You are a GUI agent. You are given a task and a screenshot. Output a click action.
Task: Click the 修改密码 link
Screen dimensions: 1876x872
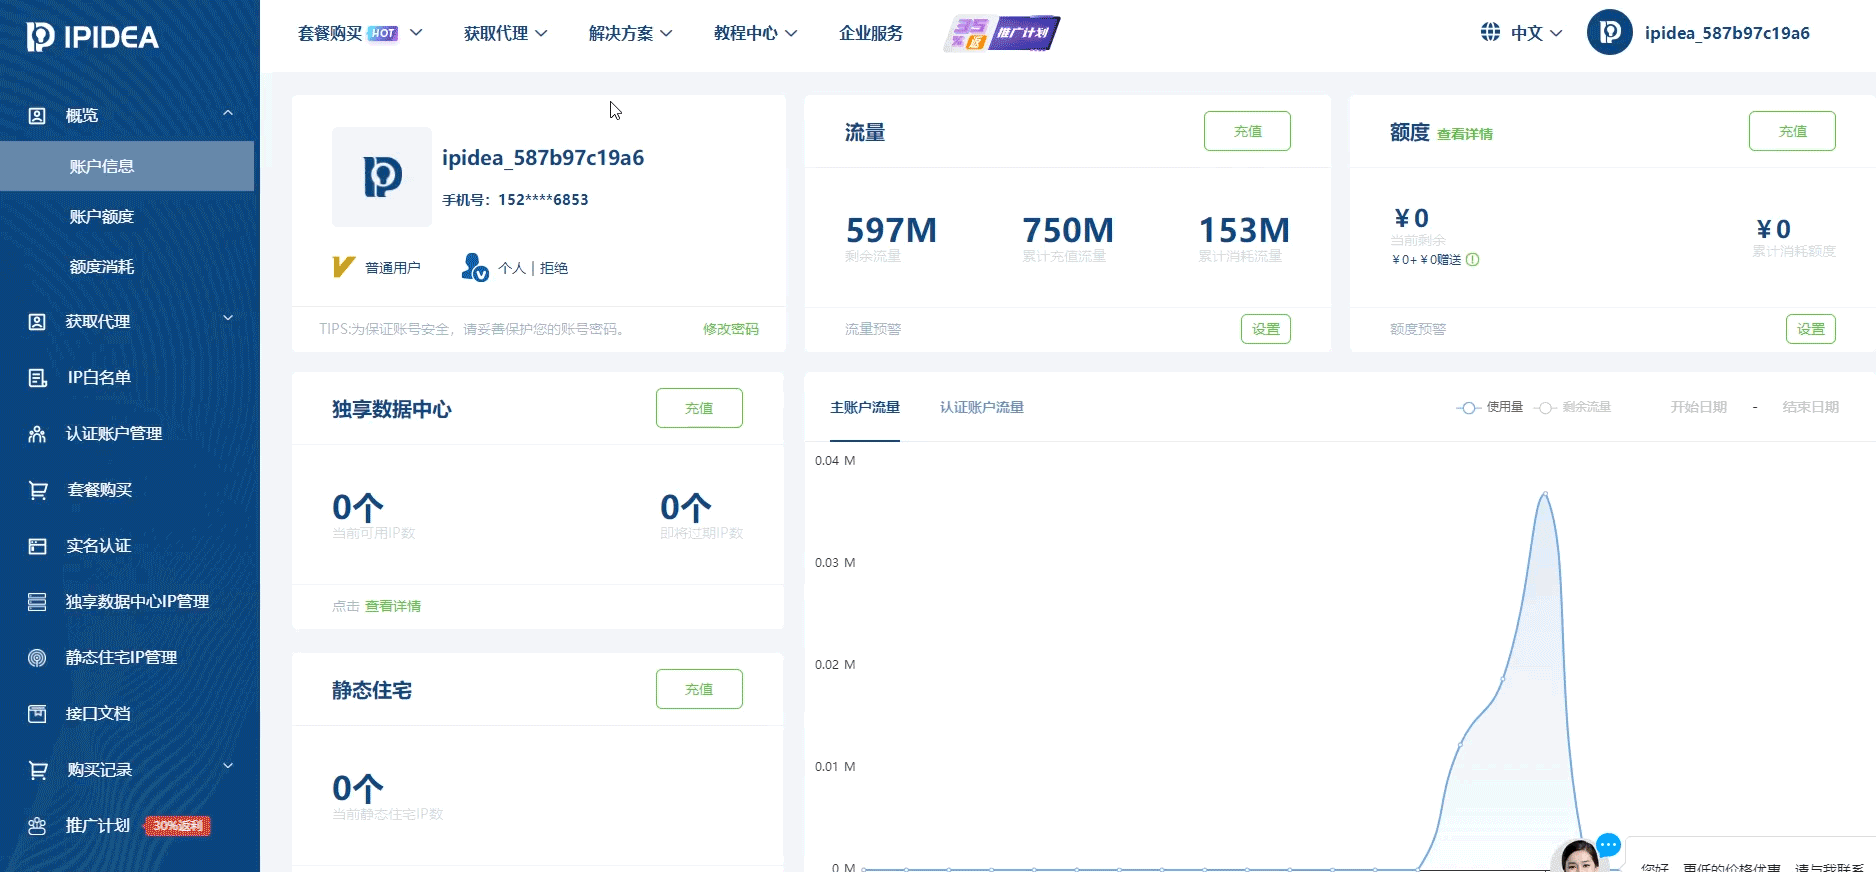pos(730,329)
